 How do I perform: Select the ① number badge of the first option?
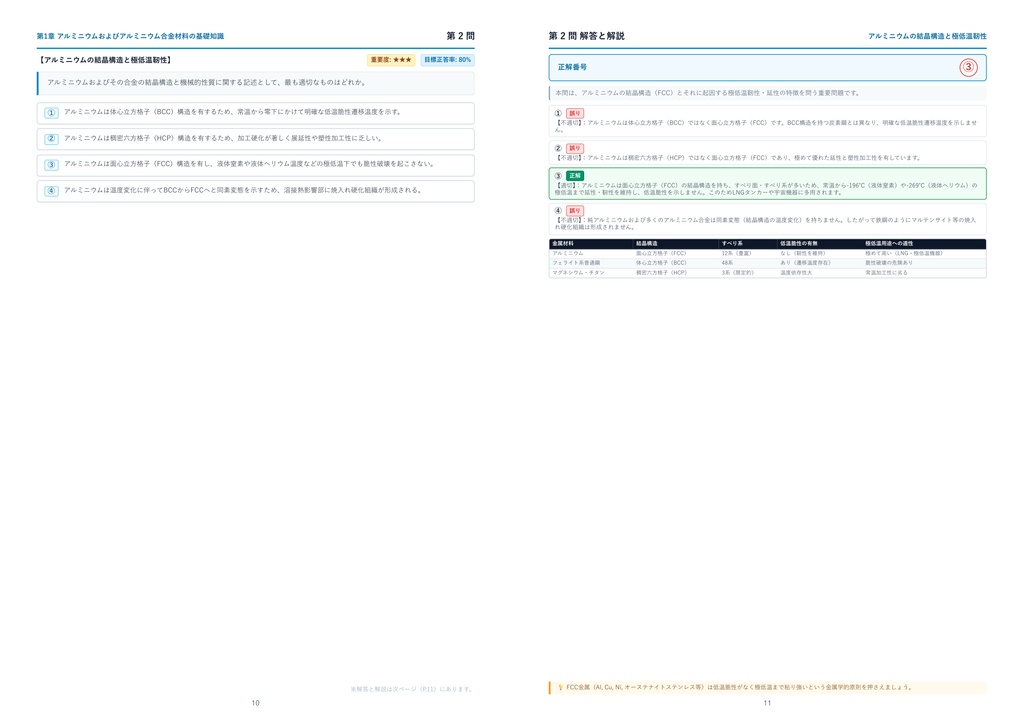click(x=52, y=113)
